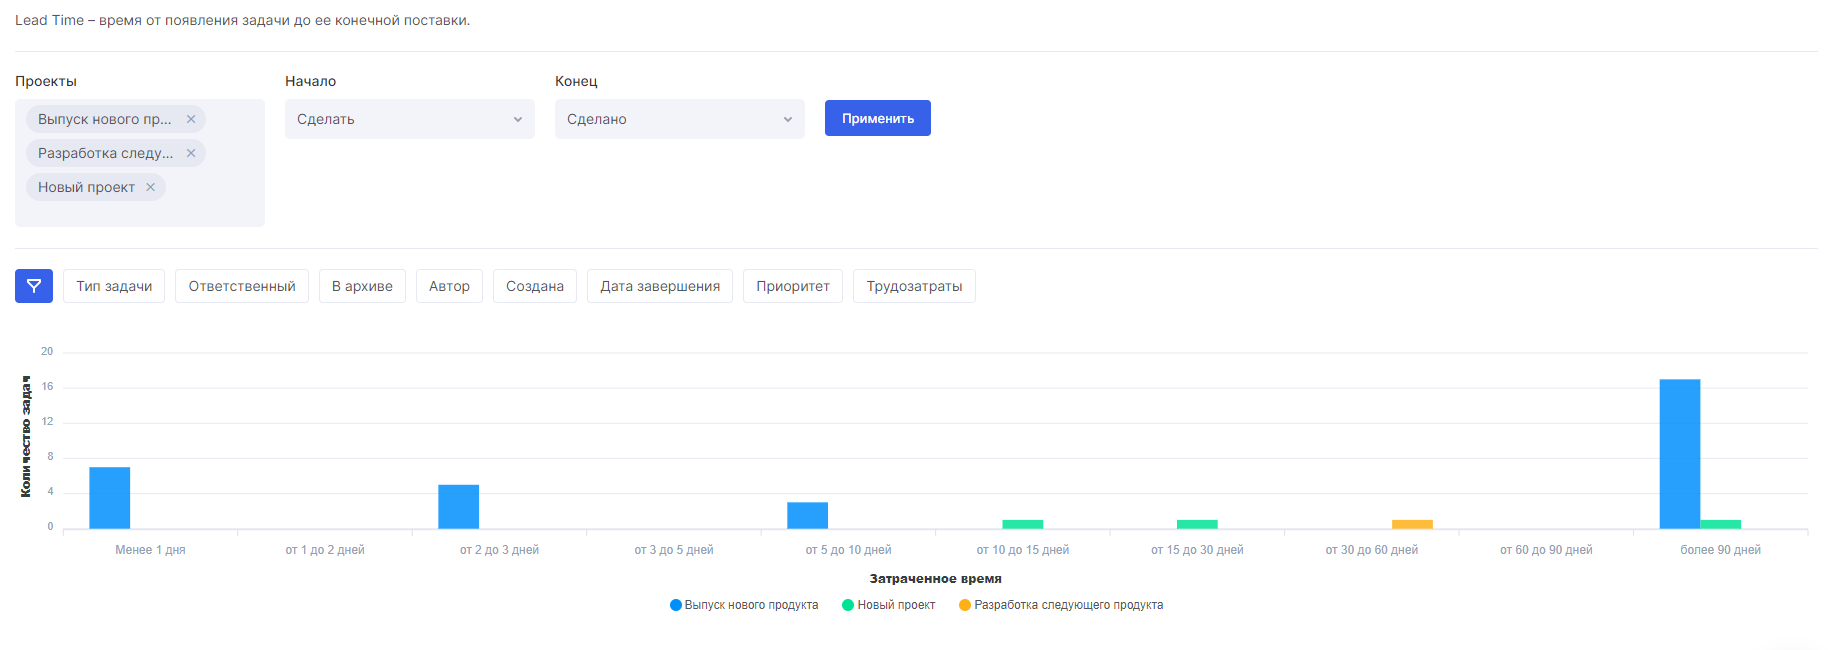Toggle "Новый проект" legend series
Image resolution: width=1828 pixels, height=650 pixels.
point(889,605)
